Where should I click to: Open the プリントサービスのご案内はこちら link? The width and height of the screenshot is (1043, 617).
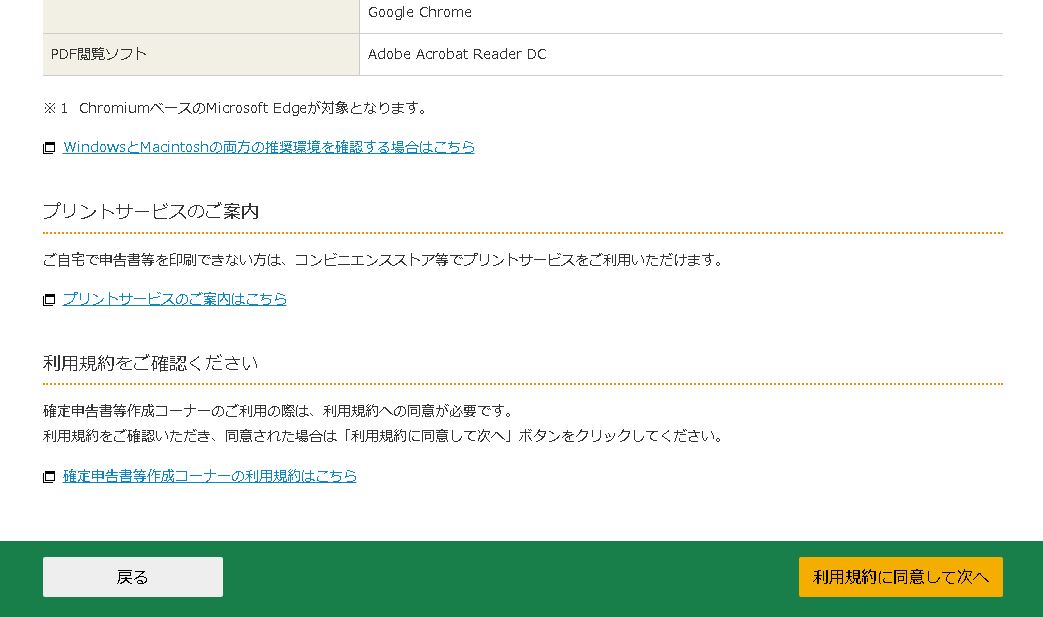[x=174, y=299]
